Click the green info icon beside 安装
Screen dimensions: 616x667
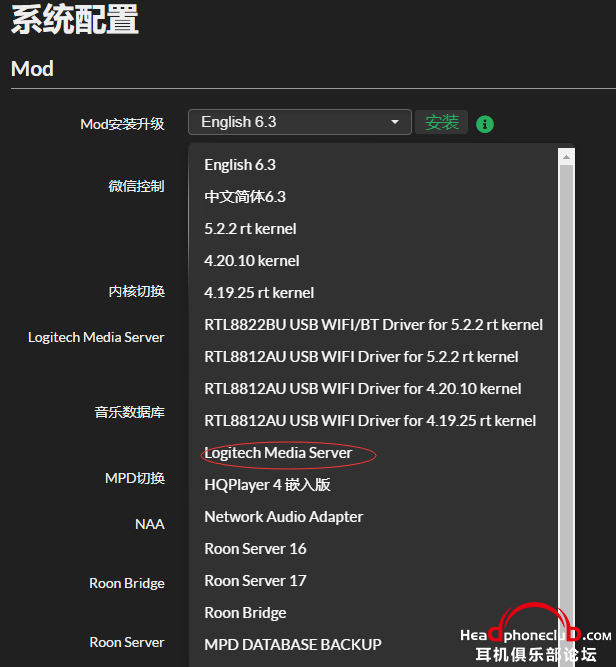pyautogui.click(x=485, y=124)
